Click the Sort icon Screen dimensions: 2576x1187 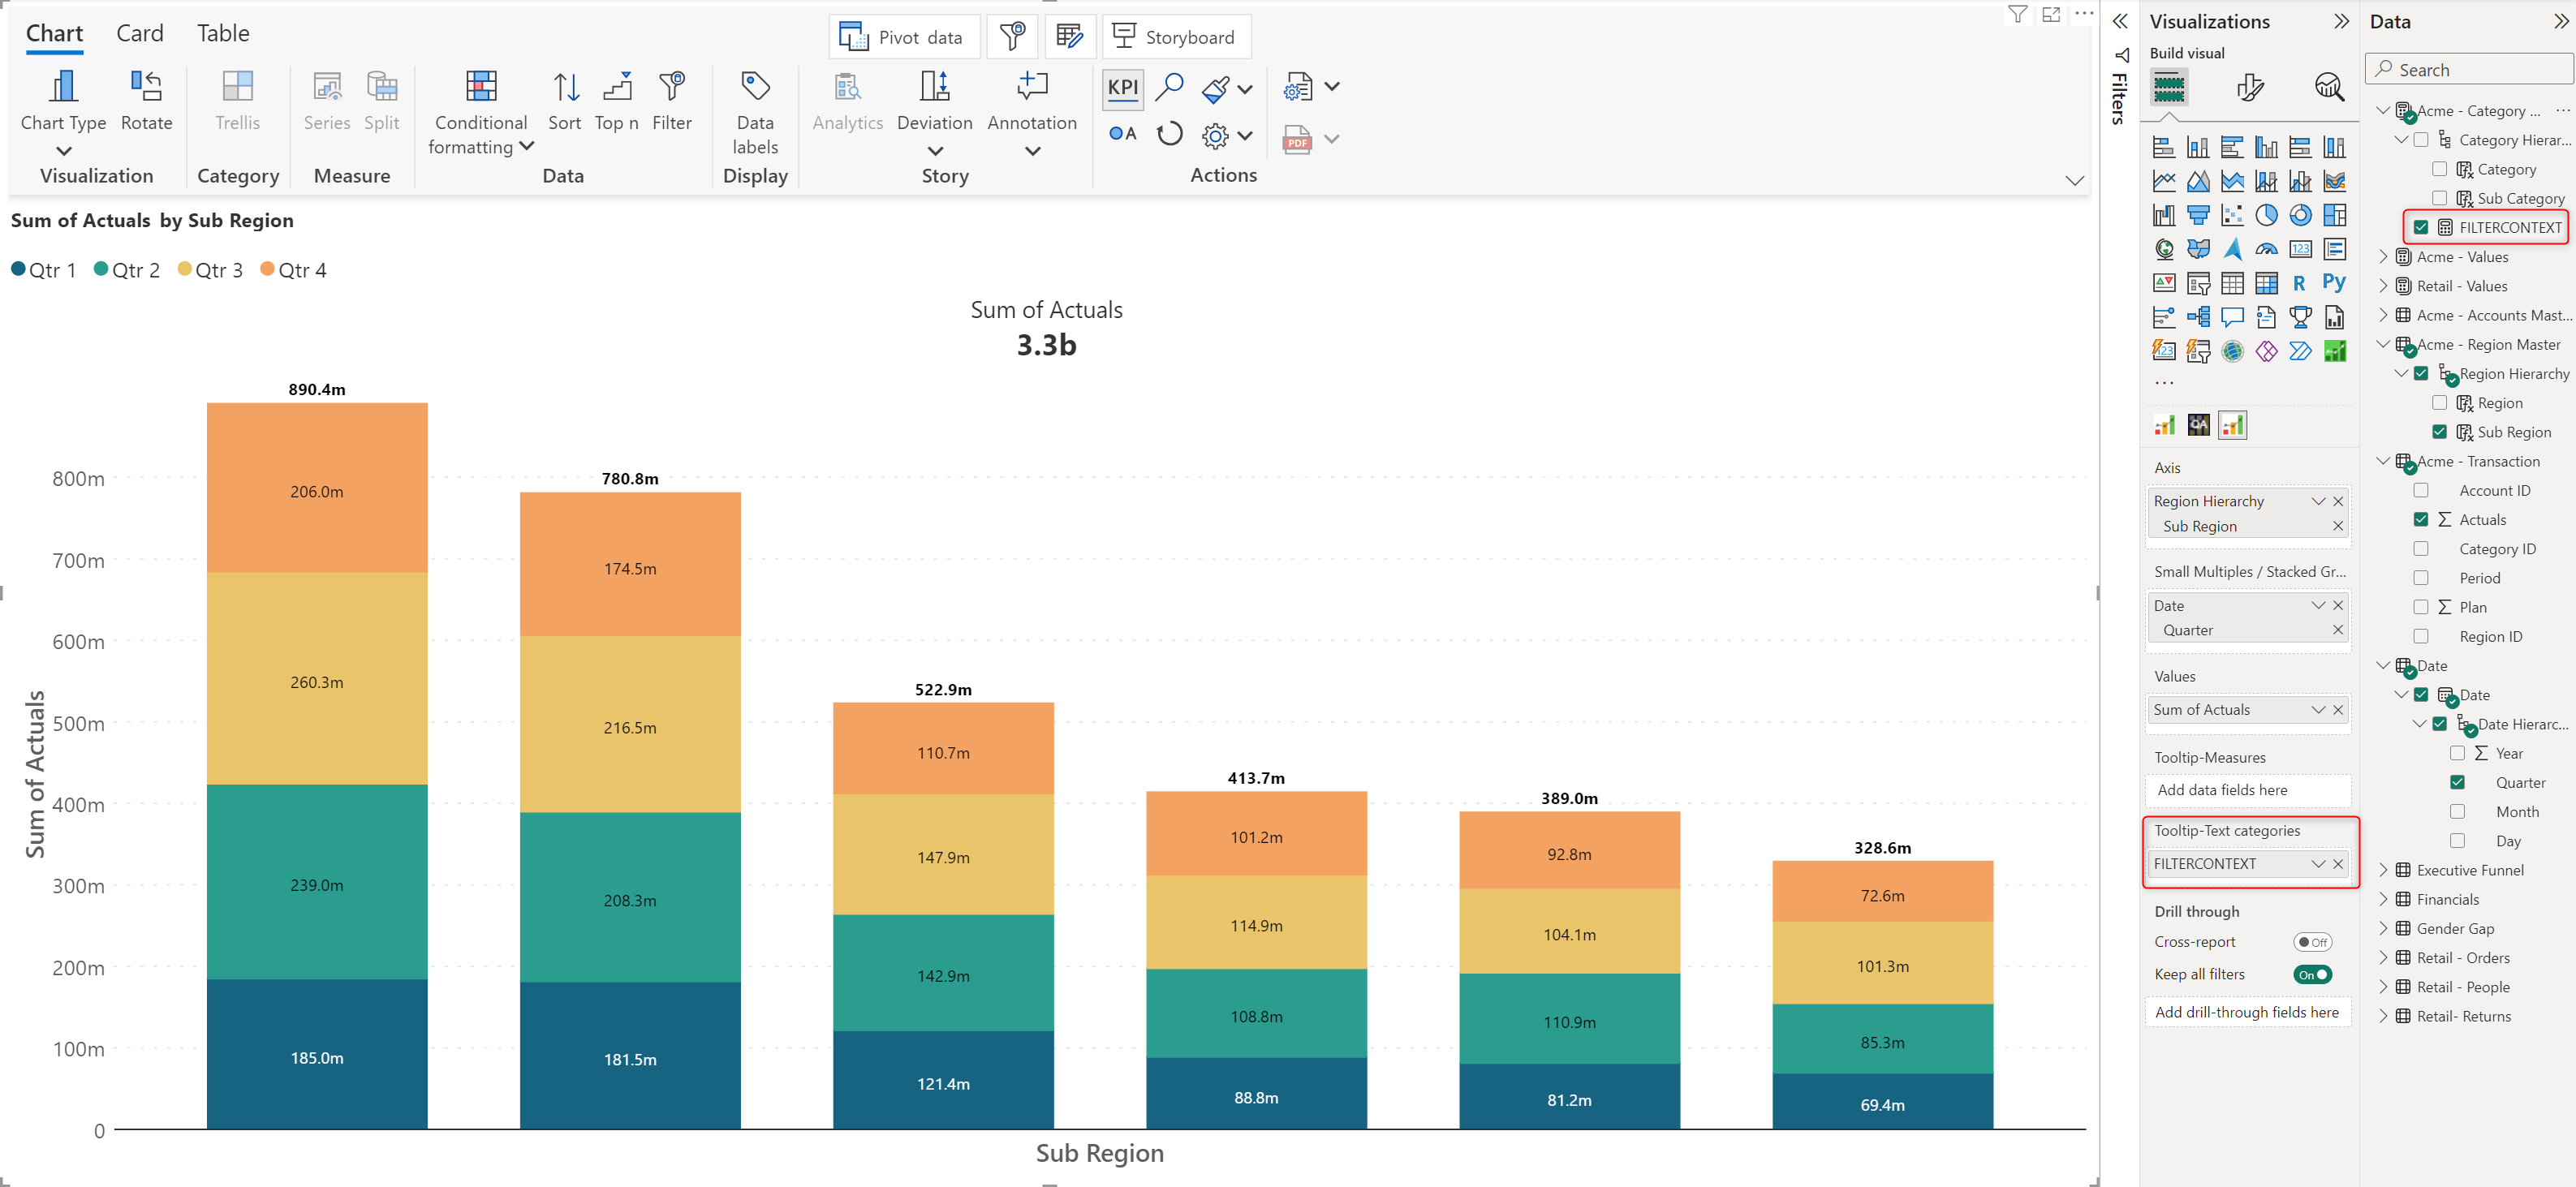pyautogui.click(x=565, y=88)
